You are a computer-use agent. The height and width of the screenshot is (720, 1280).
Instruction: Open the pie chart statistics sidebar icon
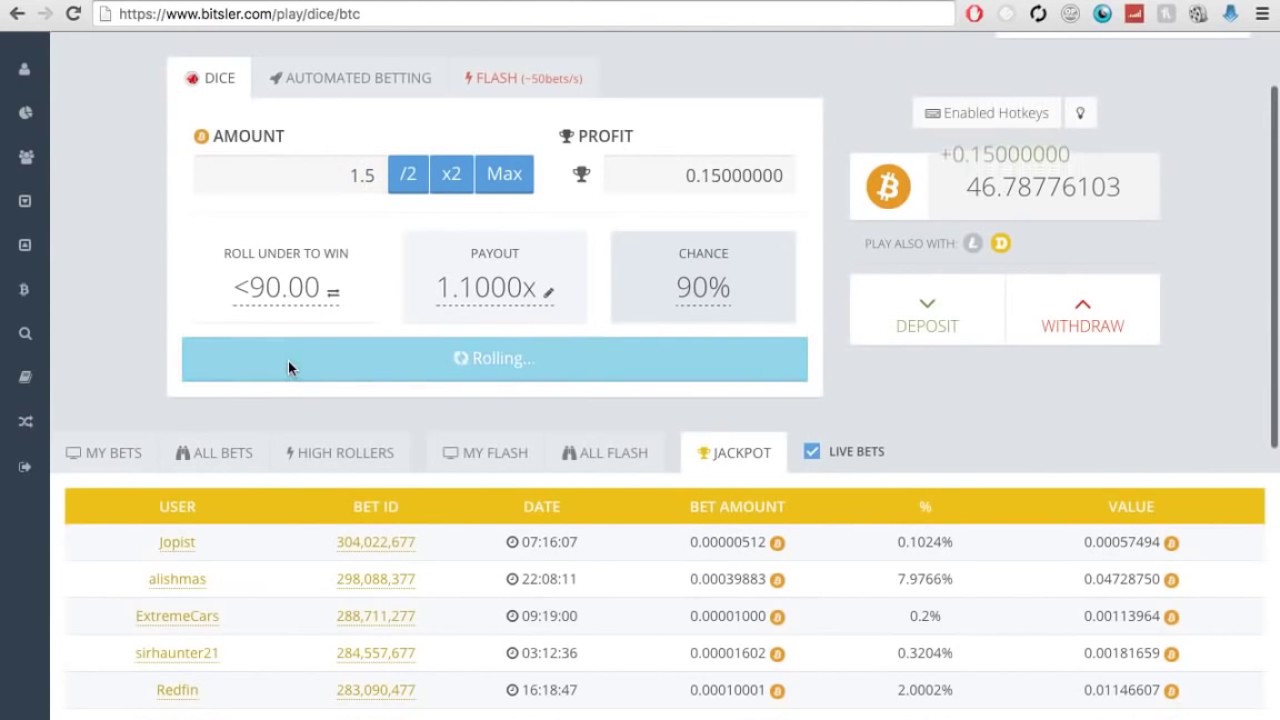(25, 113)
